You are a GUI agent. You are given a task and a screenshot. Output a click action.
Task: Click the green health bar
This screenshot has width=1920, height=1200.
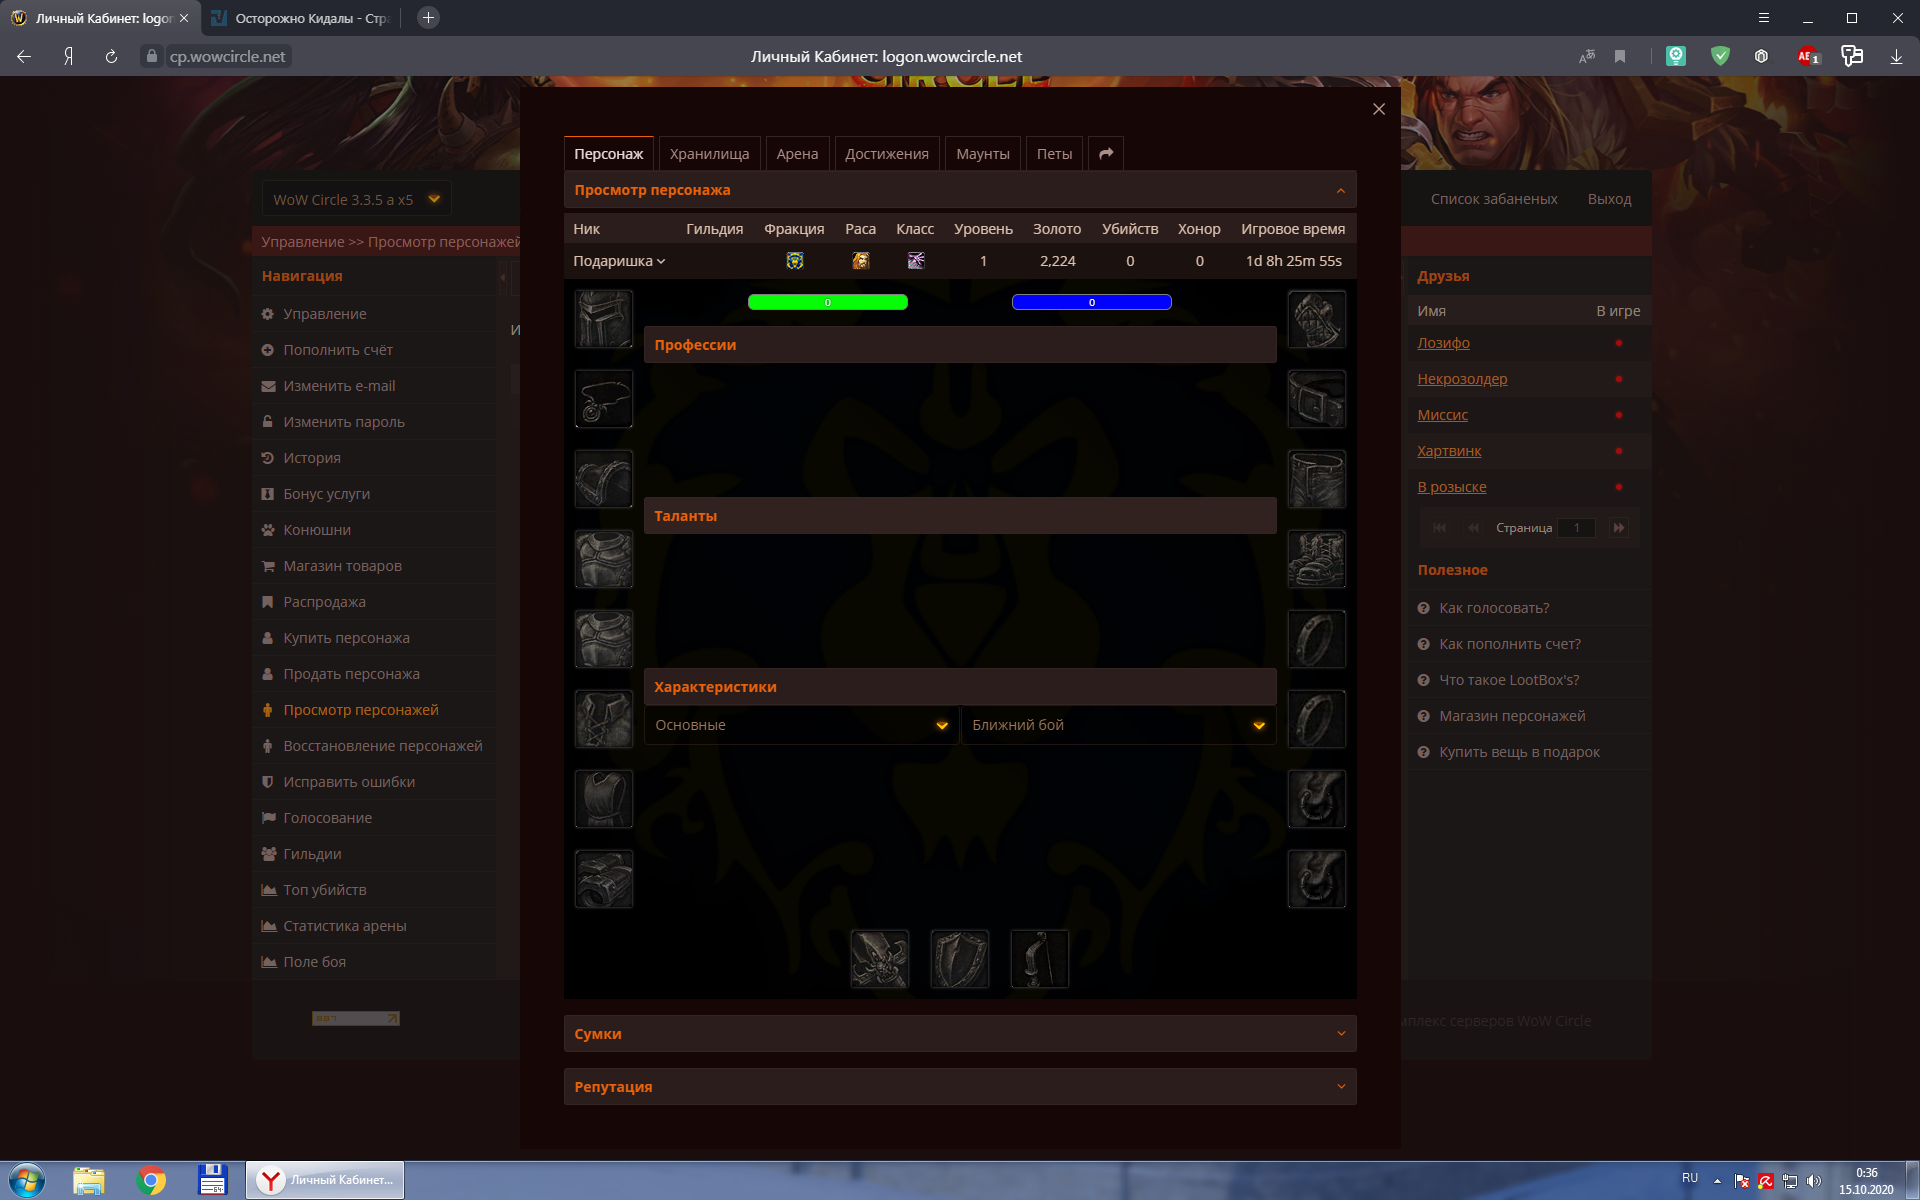click(x=827, y=302)
